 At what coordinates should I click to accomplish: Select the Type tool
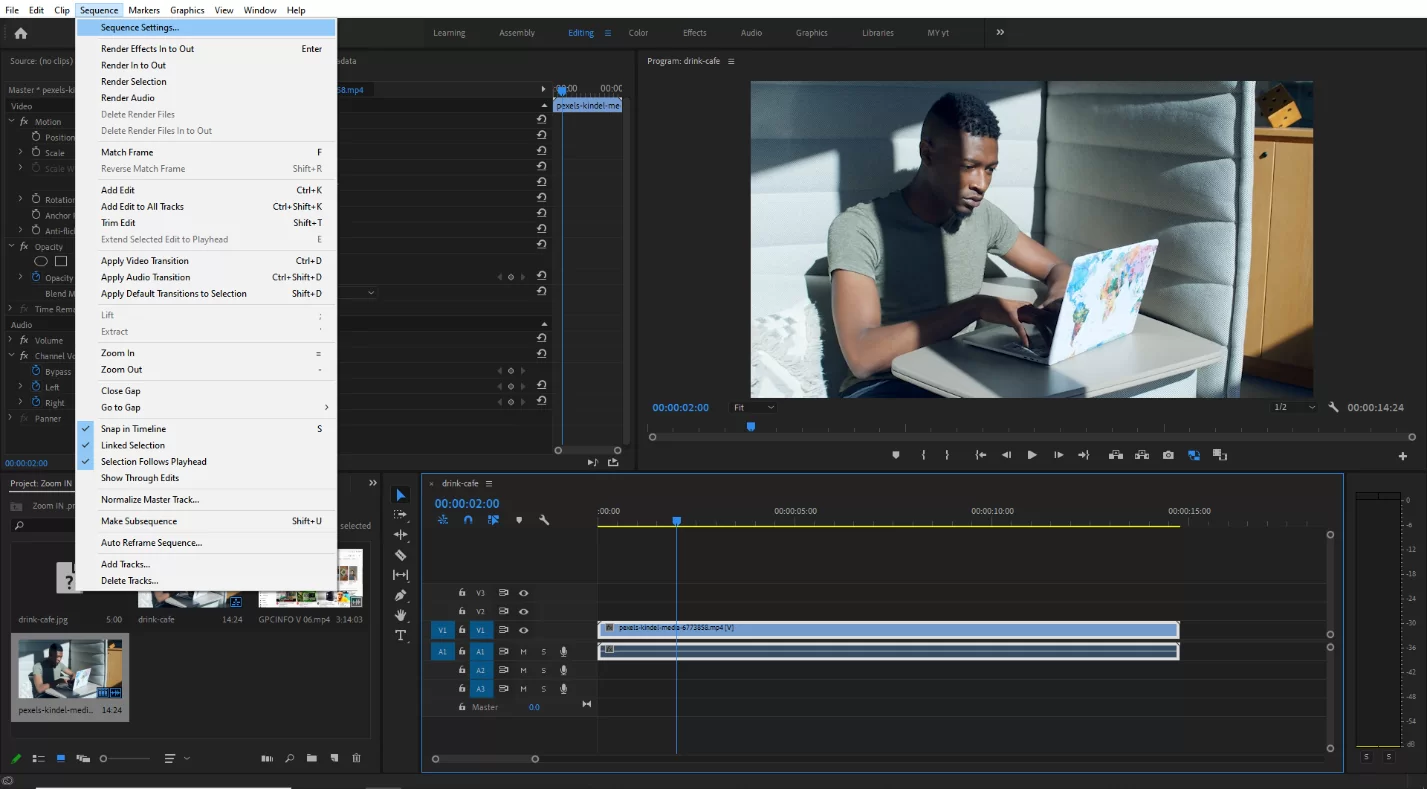point(400,635)
